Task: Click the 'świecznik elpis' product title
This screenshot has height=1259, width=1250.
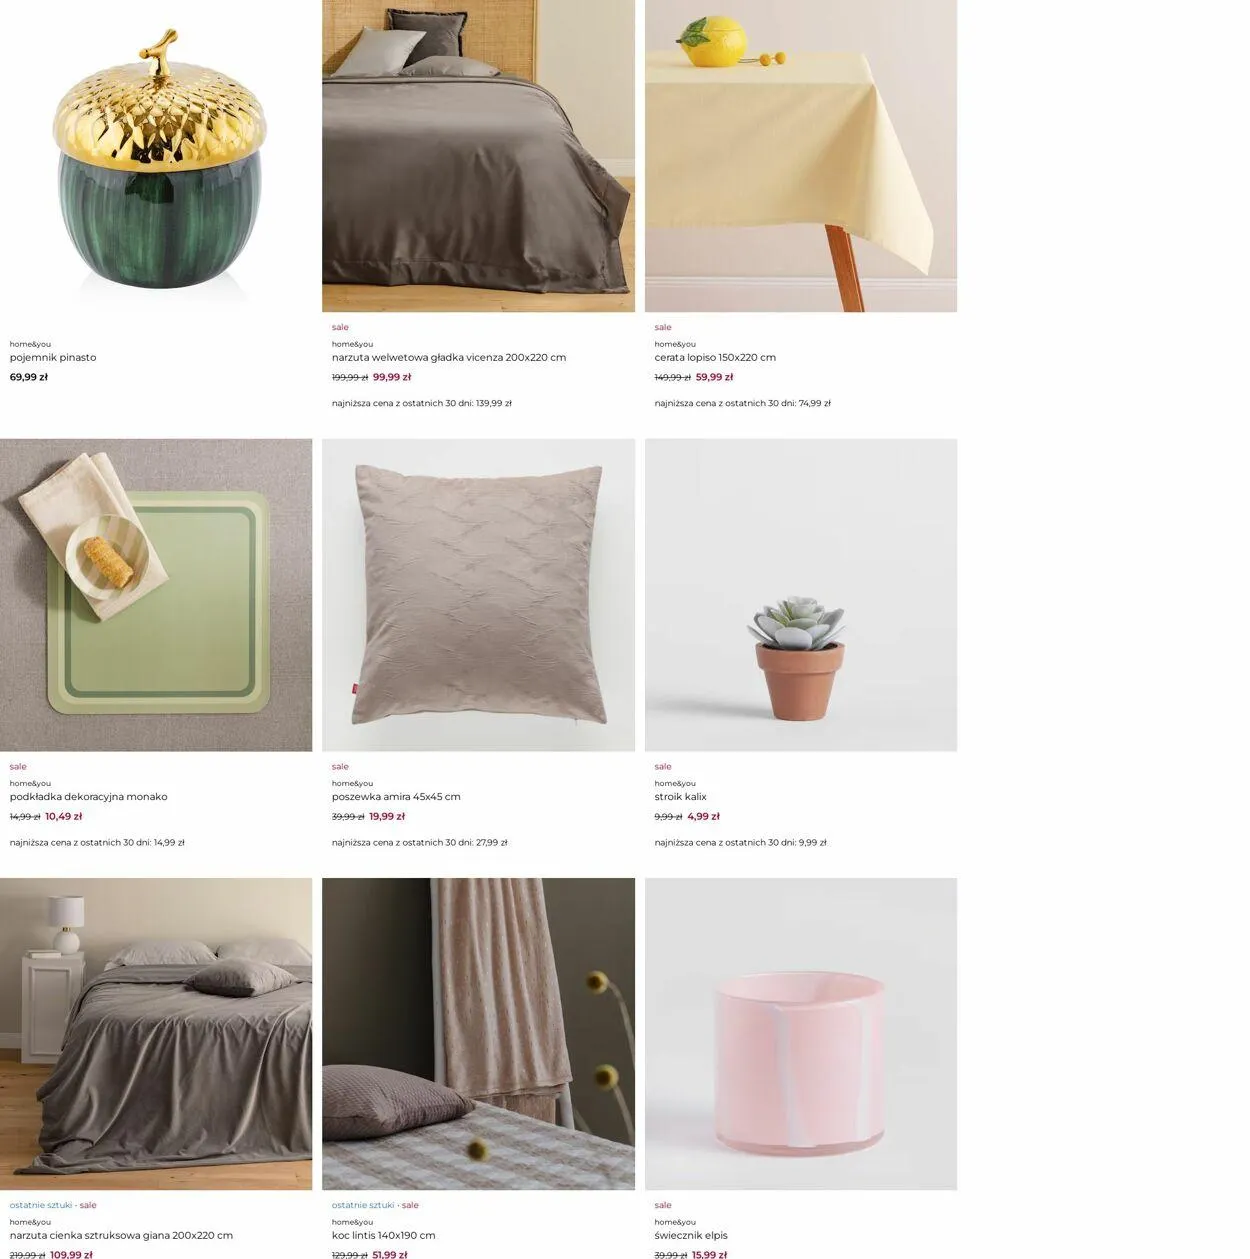Action: 691,1235
